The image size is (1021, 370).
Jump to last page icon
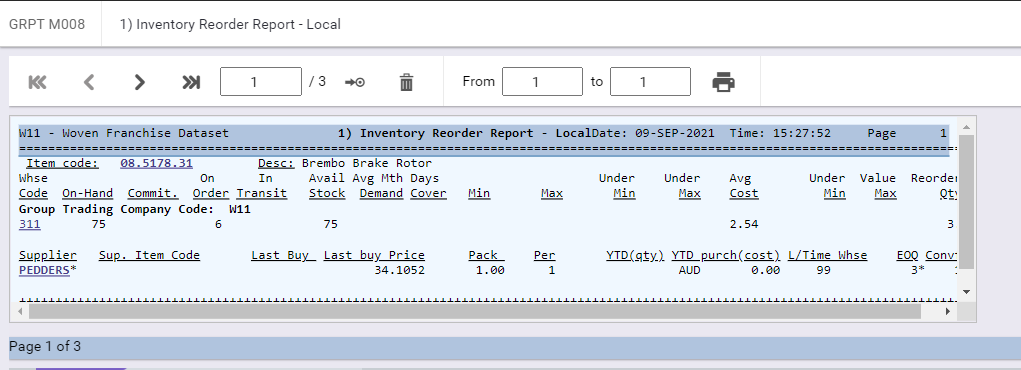click(191, 82)
